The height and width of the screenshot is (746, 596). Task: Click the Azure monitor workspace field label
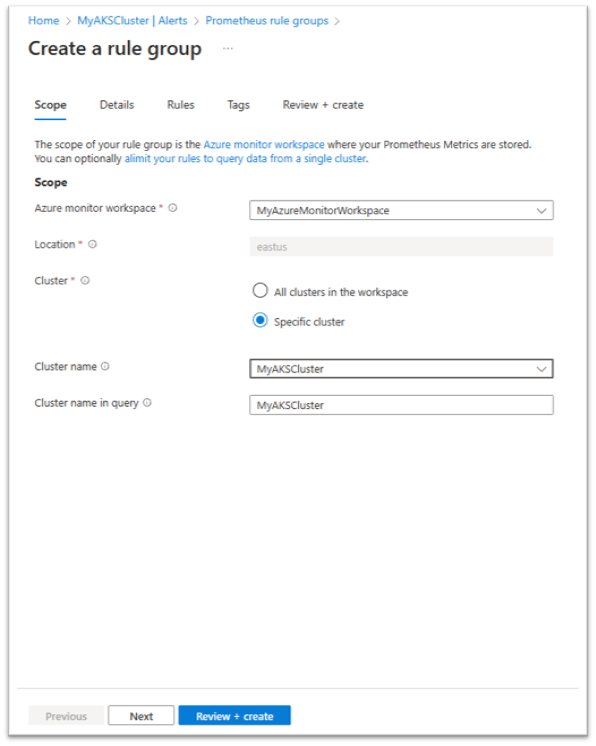tap(95, 208)
